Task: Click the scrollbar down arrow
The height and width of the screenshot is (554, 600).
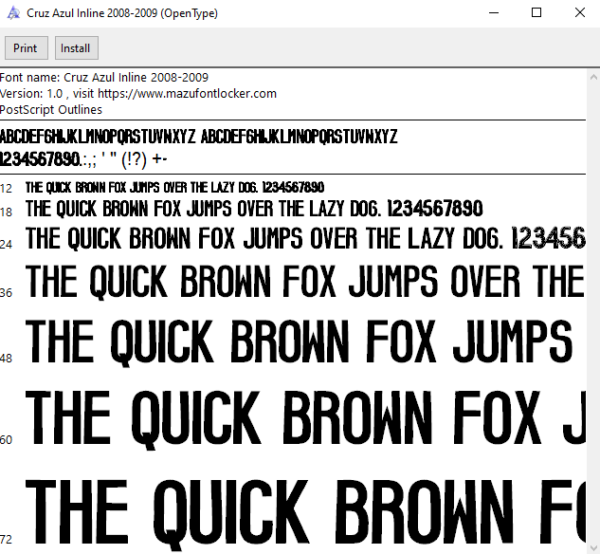Action: [593, 547]
